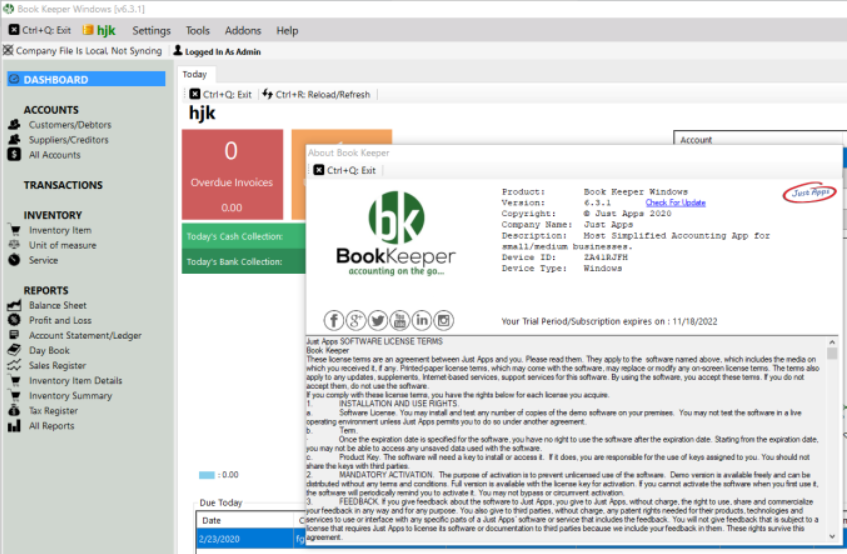
Task: Click Ctrl+Q: Exit in About Book Keeper
Action: click(345, 171)
